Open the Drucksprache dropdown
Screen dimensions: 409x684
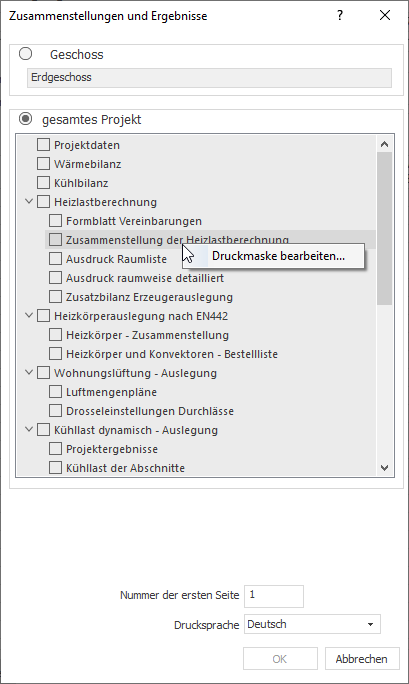pos(312,624)
